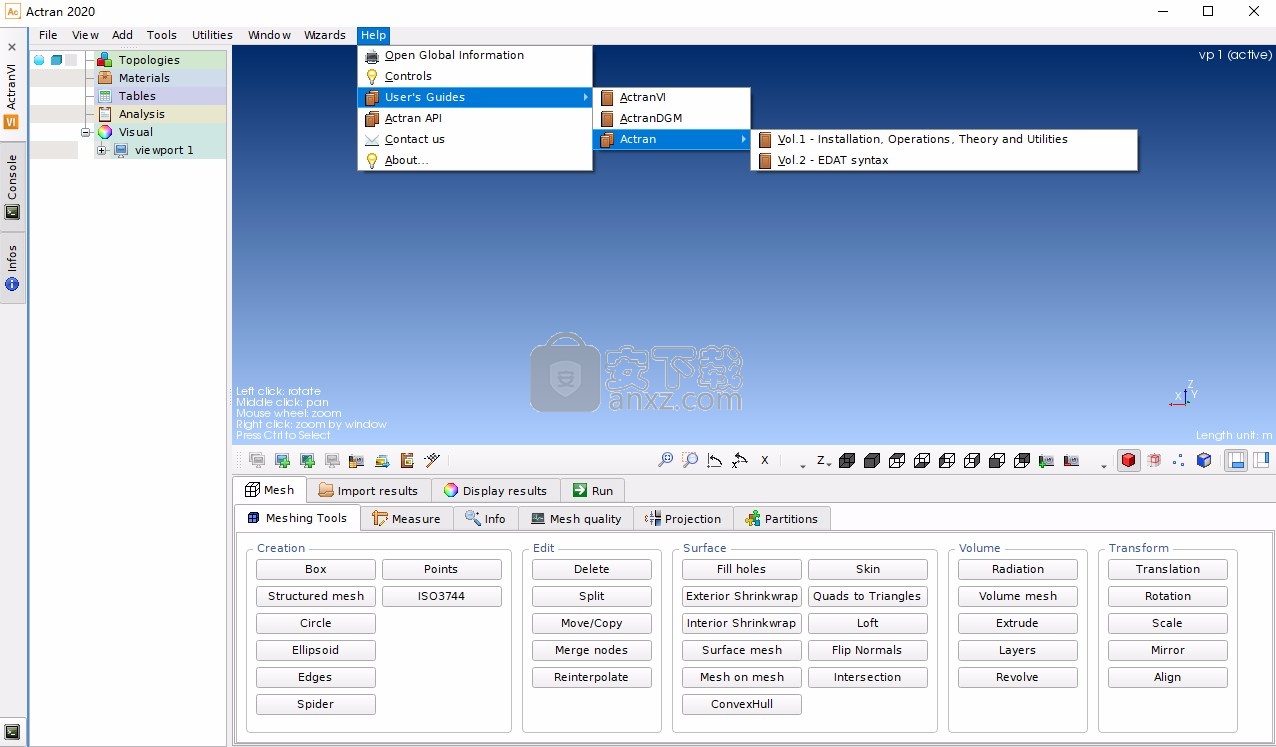The height and width of the screenshot is (747, 1276).
Task: Click the clipboard paste icon in viewport toolbar
Action: [x=407, y=460]
